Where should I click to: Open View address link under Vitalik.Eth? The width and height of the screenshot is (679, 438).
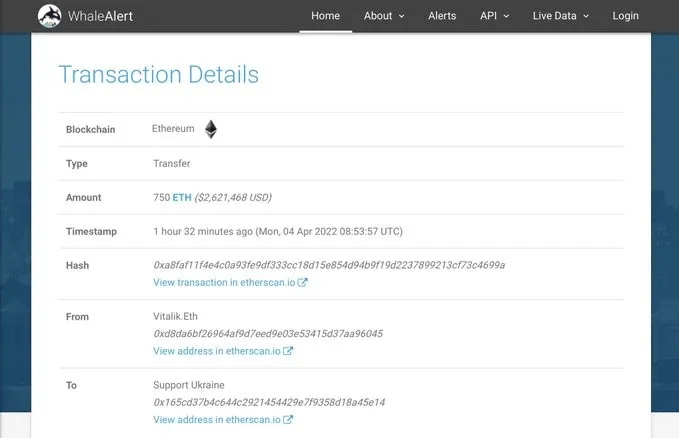pos(217,351)
